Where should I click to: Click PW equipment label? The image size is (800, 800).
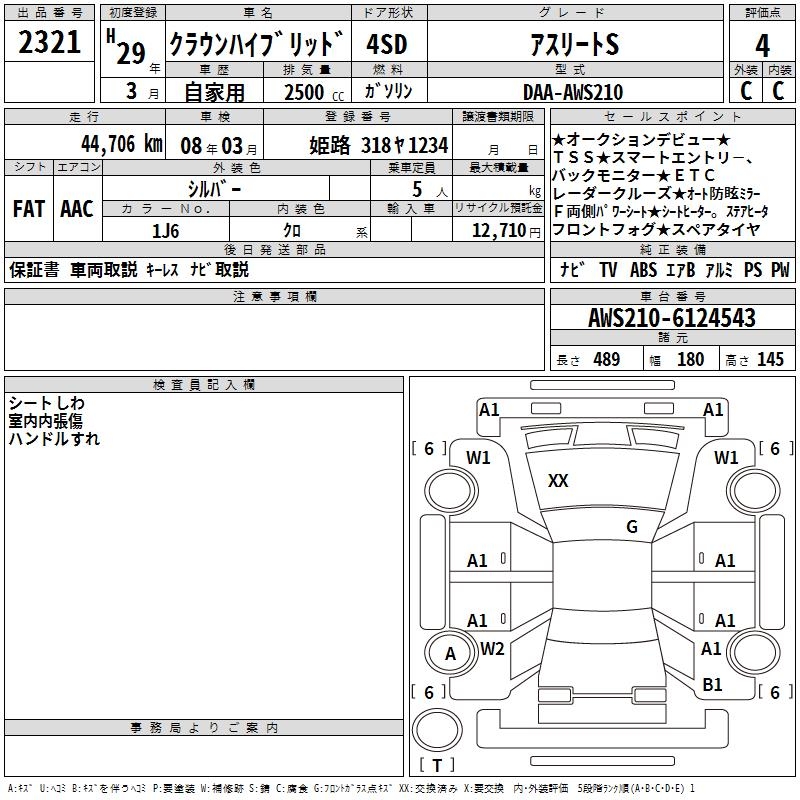(780, 270)
